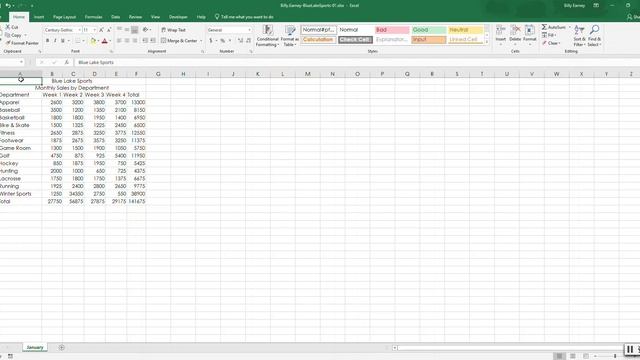Add a new sheet
This screenshot has width=640, height=360.
click(x=62, y=348)
